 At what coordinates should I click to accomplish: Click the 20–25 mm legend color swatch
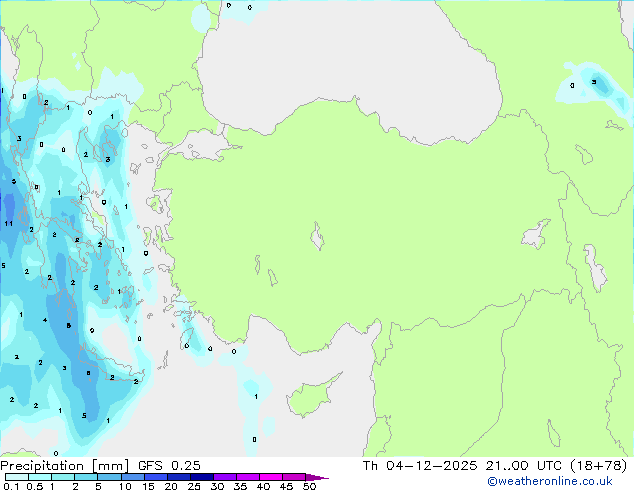click(178, 477)
